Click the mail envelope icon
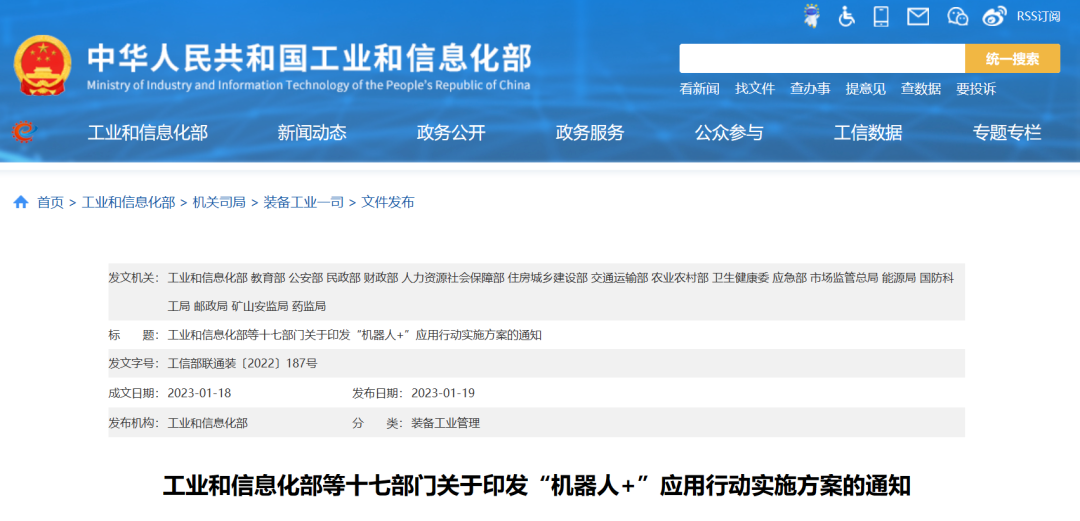The height and width of the screenshot is (521, 1080). click(x=918, y=16)
